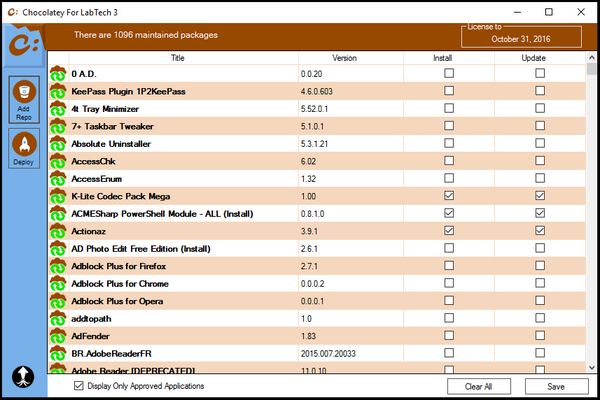Click the Clear All button

tap(479, 387)
